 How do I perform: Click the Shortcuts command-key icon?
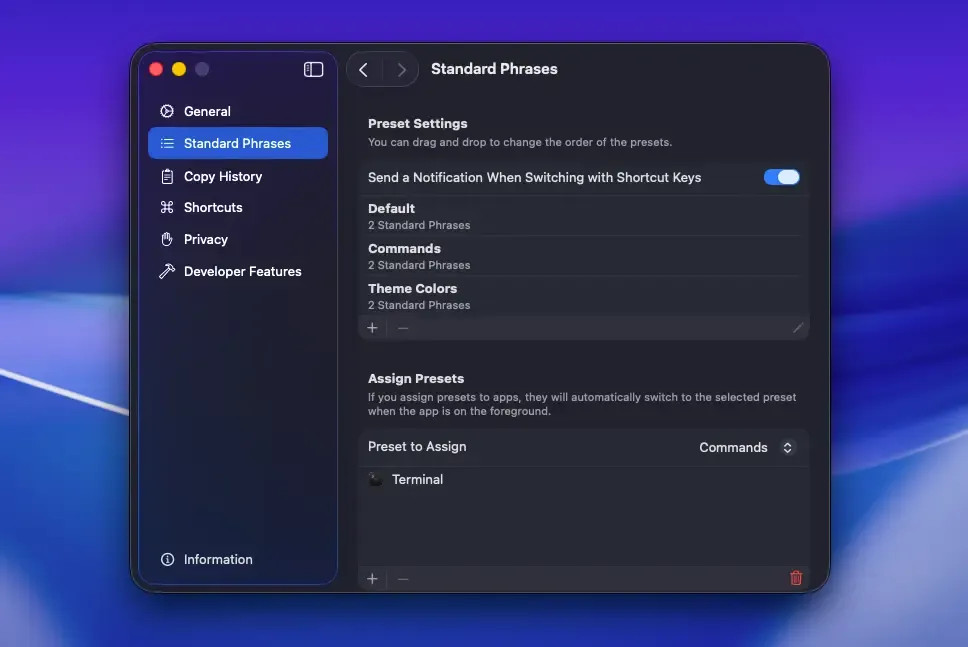coord(167,207)
